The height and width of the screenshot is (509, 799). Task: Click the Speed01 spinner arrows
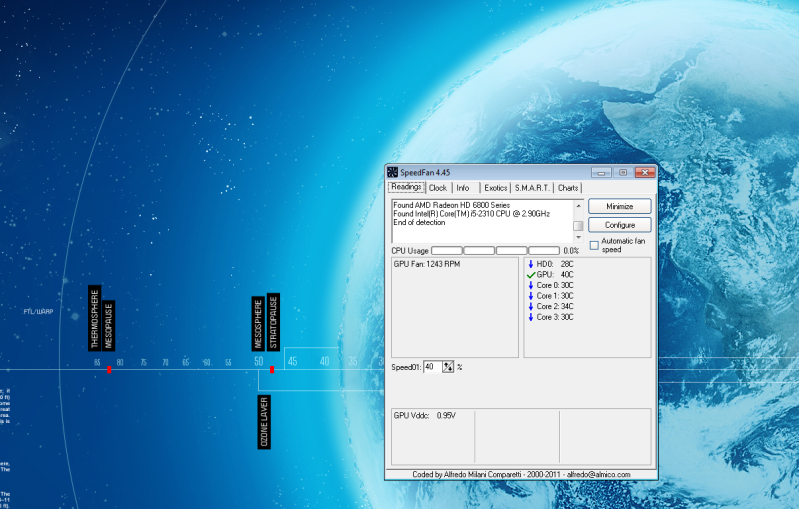point(448,367)
